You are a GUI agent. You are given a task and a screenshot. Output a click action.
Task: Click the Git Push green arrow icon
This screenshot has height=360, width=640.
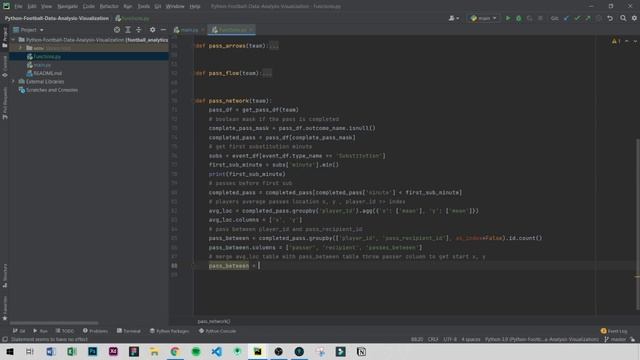pyautogui.click(x=588, y=18)
